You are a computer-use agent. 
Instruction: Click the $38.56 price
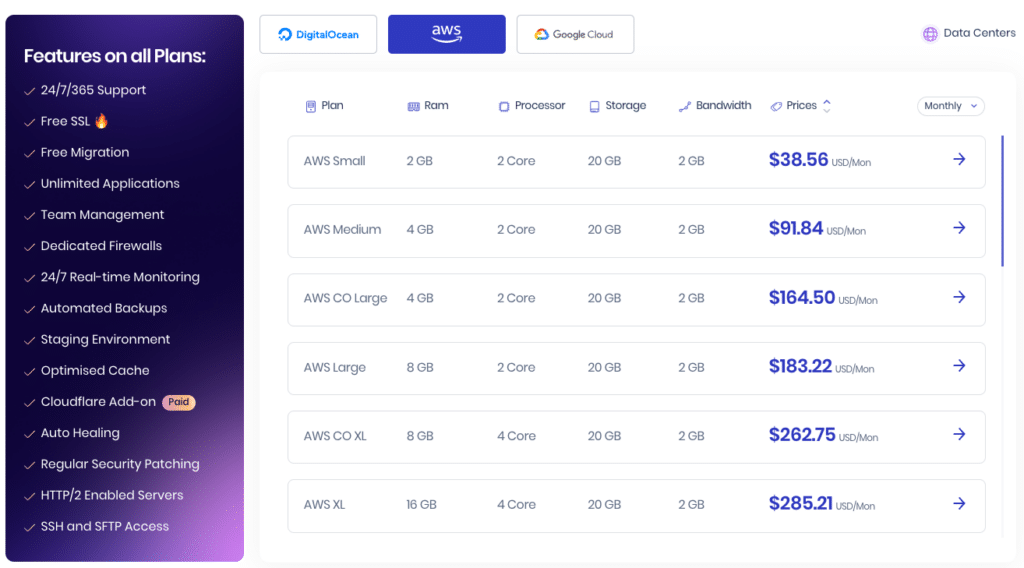click(x=798, y=160)
